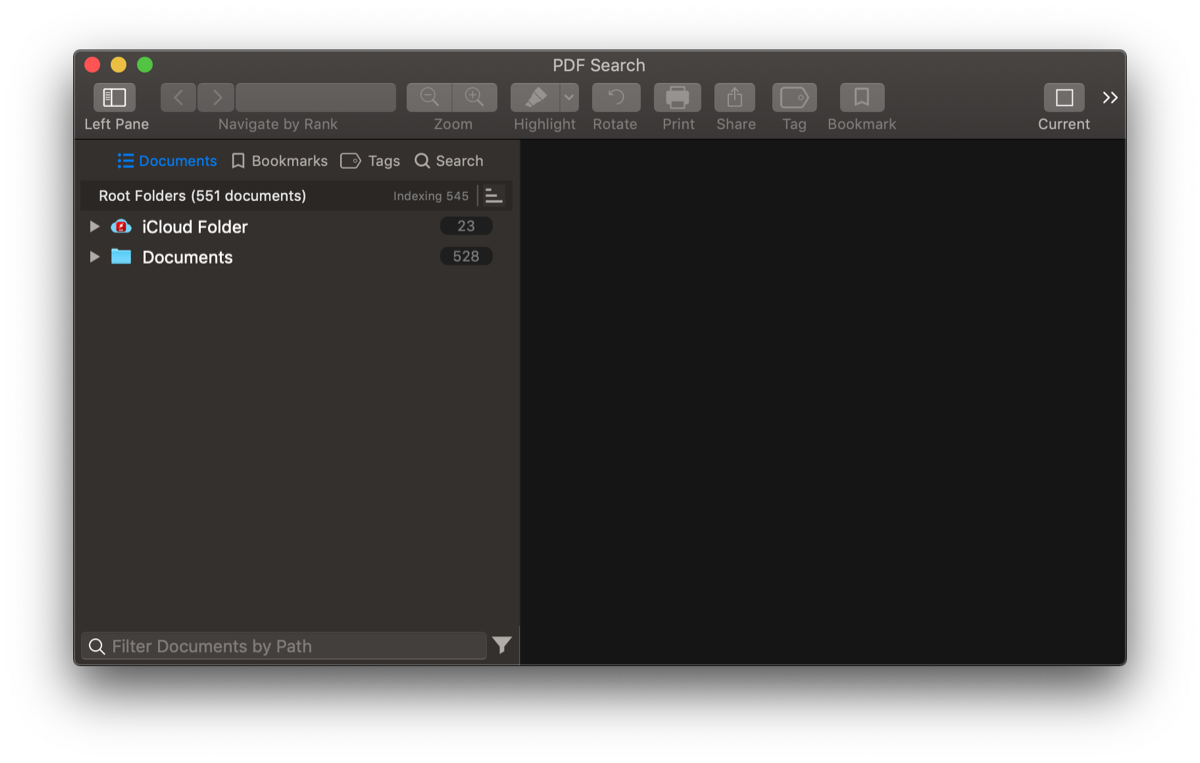Click the Navigate by Rank field

(316, 97)
